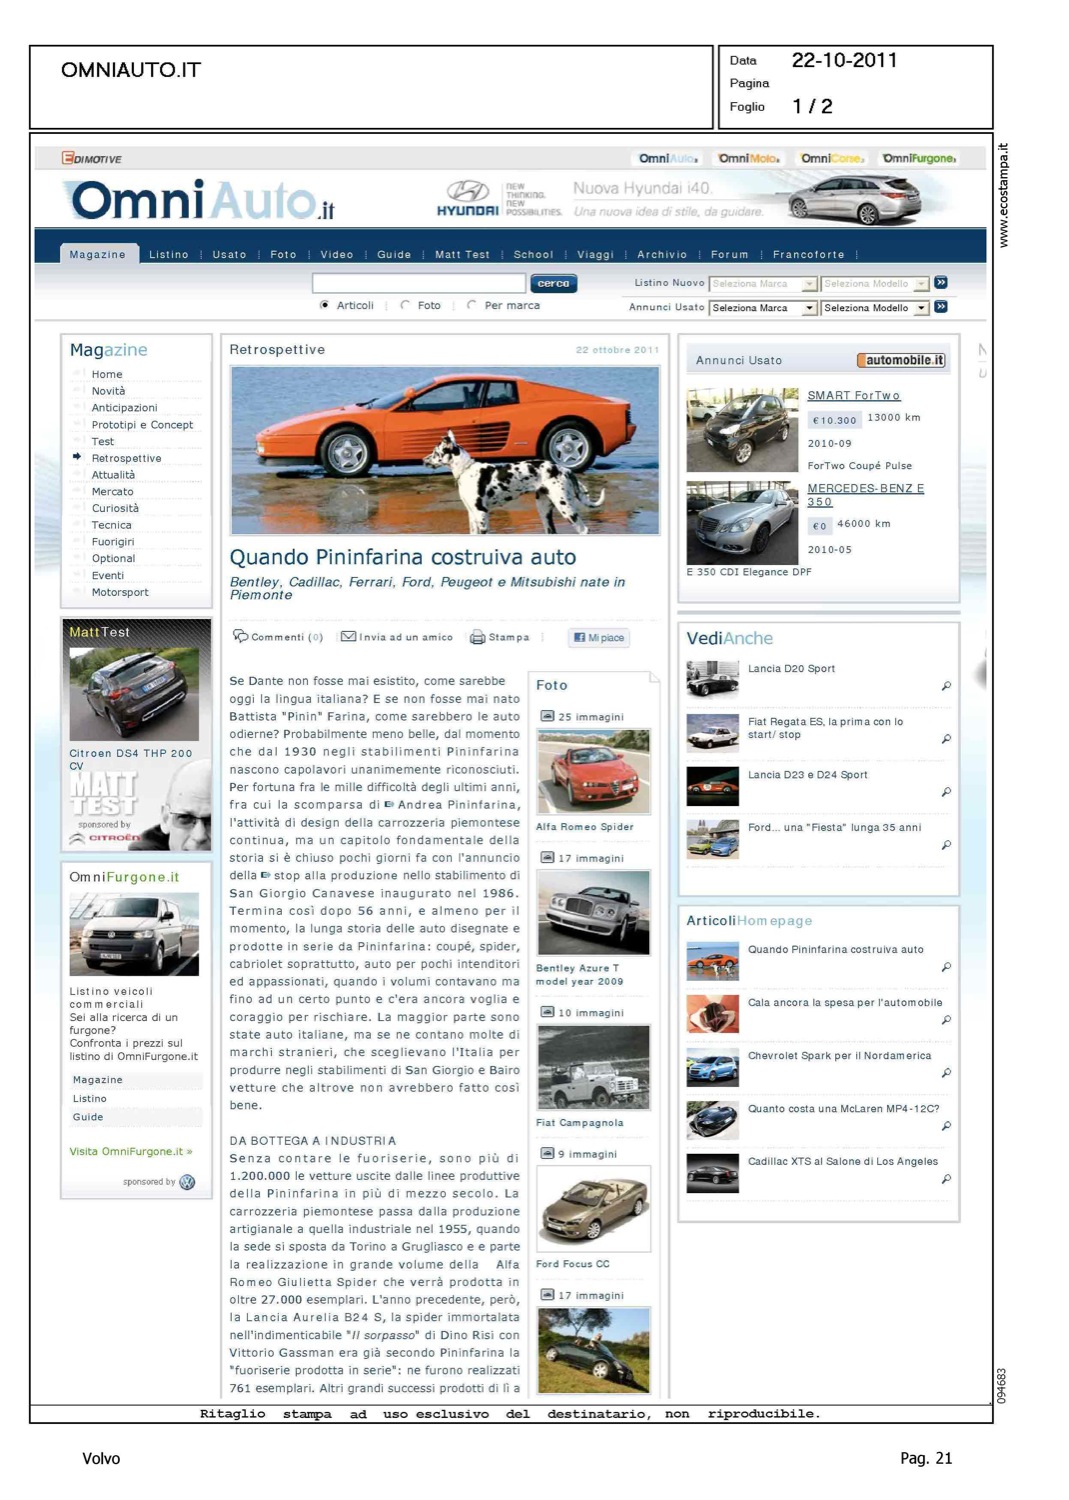
Task: Click the arrow button next to Annunci Usato dropdowns
Action: (941, 307)
